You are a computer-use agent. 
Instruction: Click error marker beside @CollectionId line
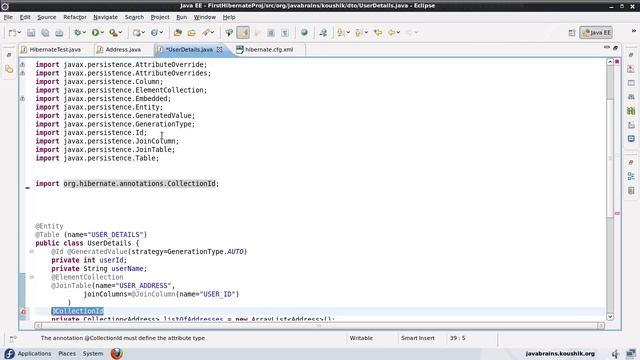pos(23,311)
